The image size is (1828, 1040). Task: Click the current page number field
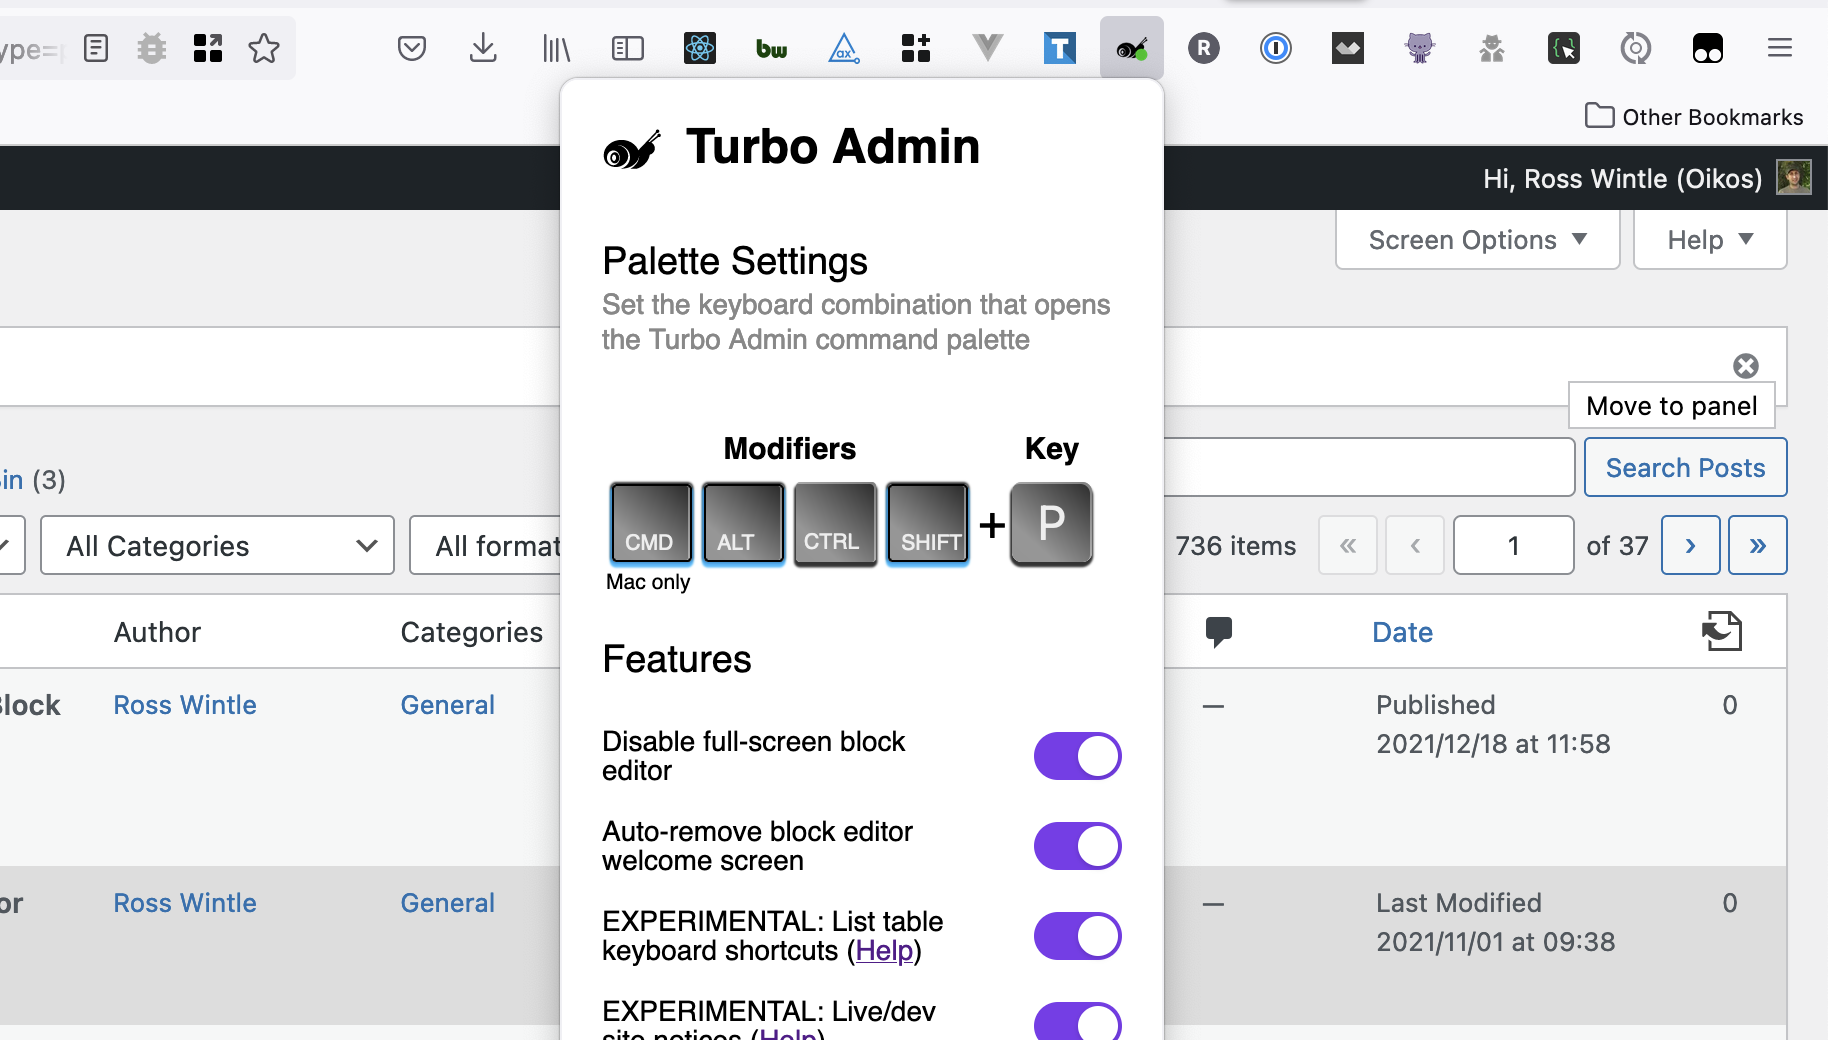pos(1513,546)
